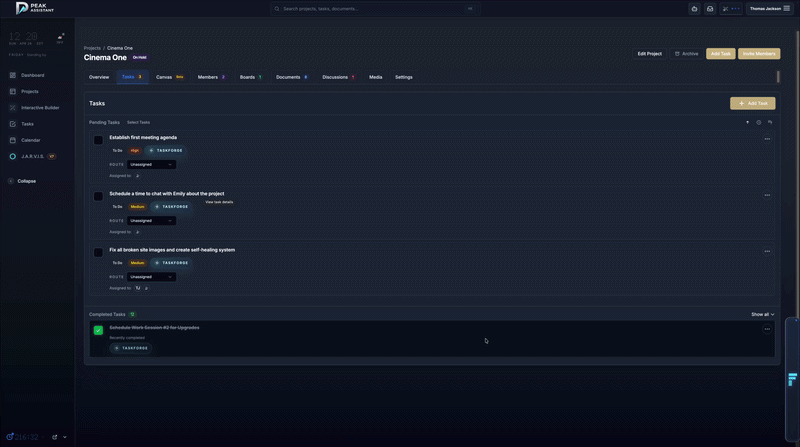Open the Discussions tab
Image resolution: width=800 pixels, height=447 pixels.
[x=338, y=77]
